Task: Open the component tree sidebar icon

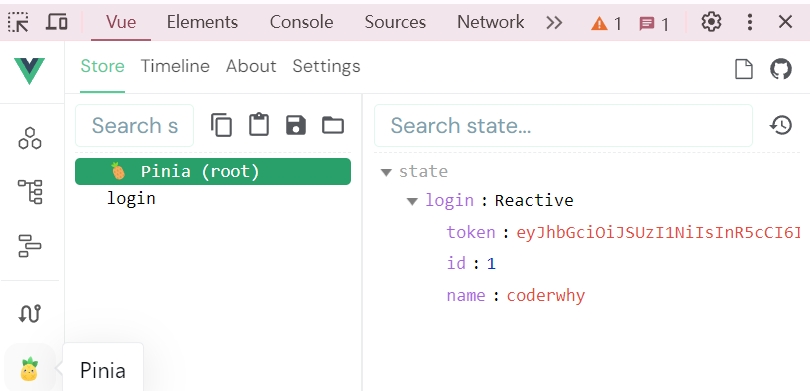Action: [x=30, y=192]
